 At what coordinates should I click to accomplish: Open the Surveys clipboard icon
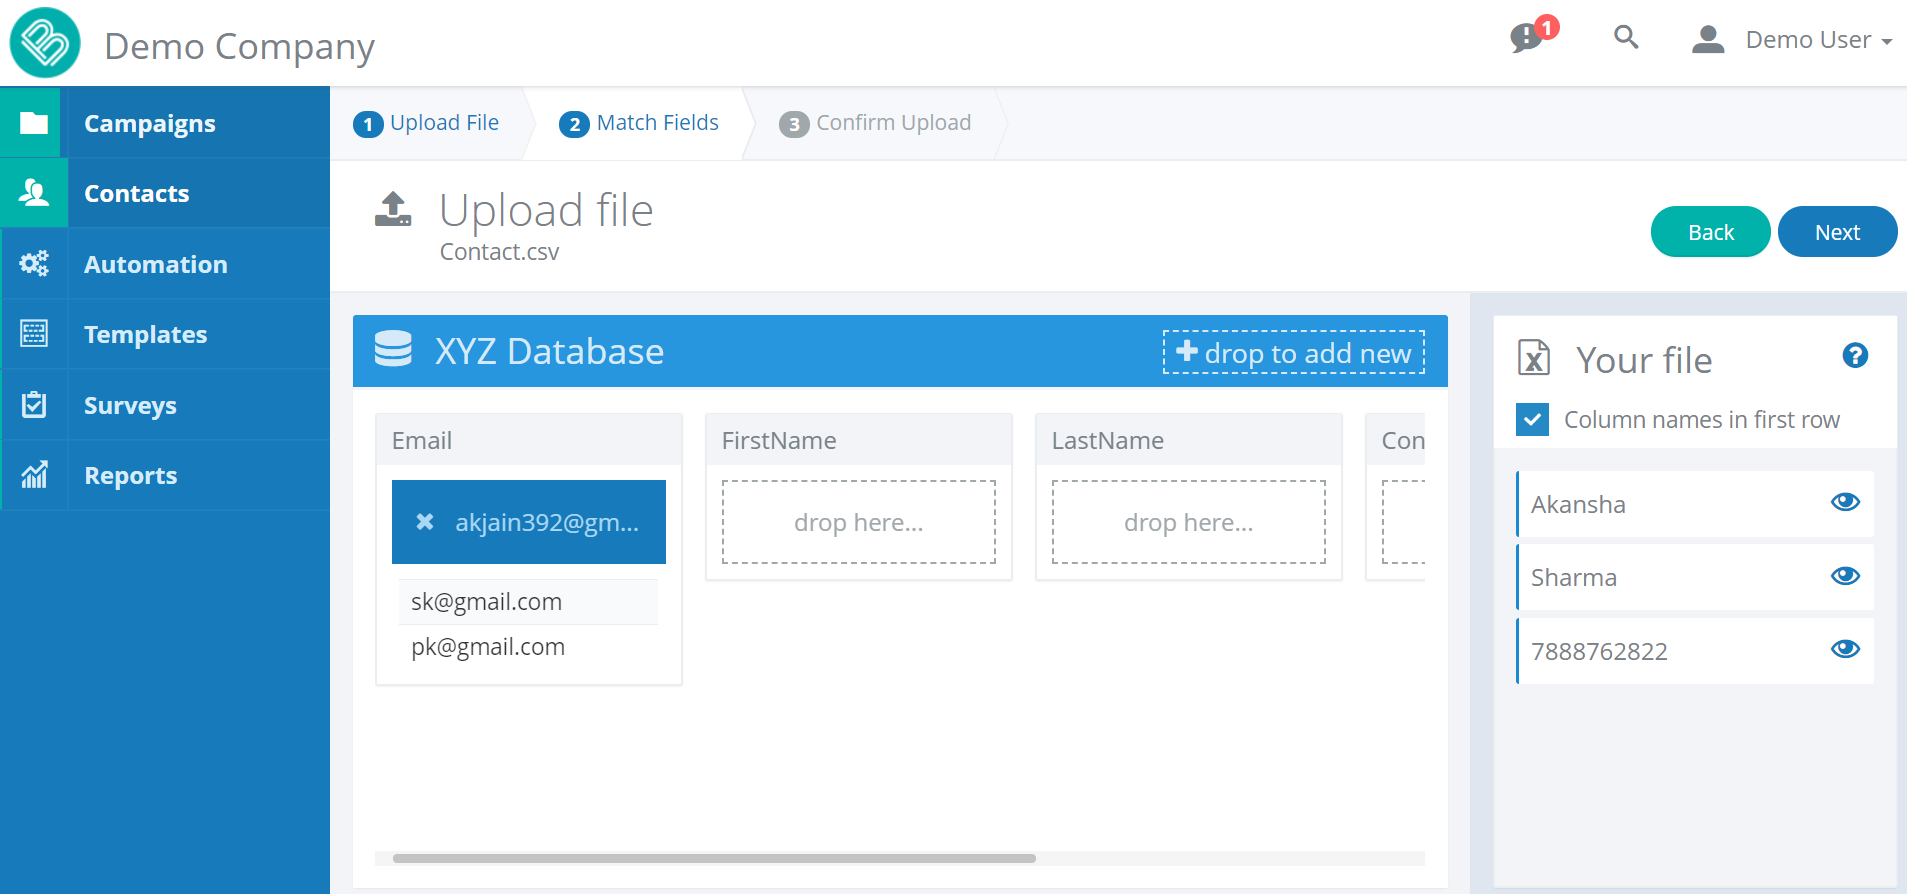(x=34, y=405)
